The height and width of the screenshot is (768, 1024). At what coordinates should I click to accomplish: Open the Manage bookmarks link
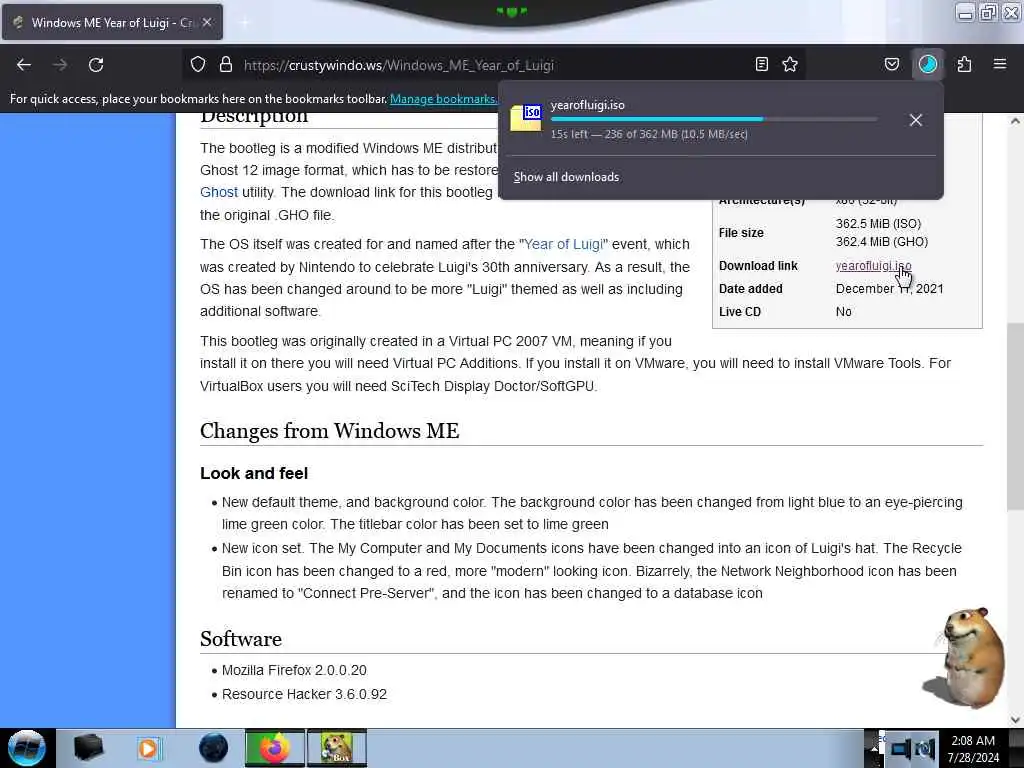[x=443, y=99]
